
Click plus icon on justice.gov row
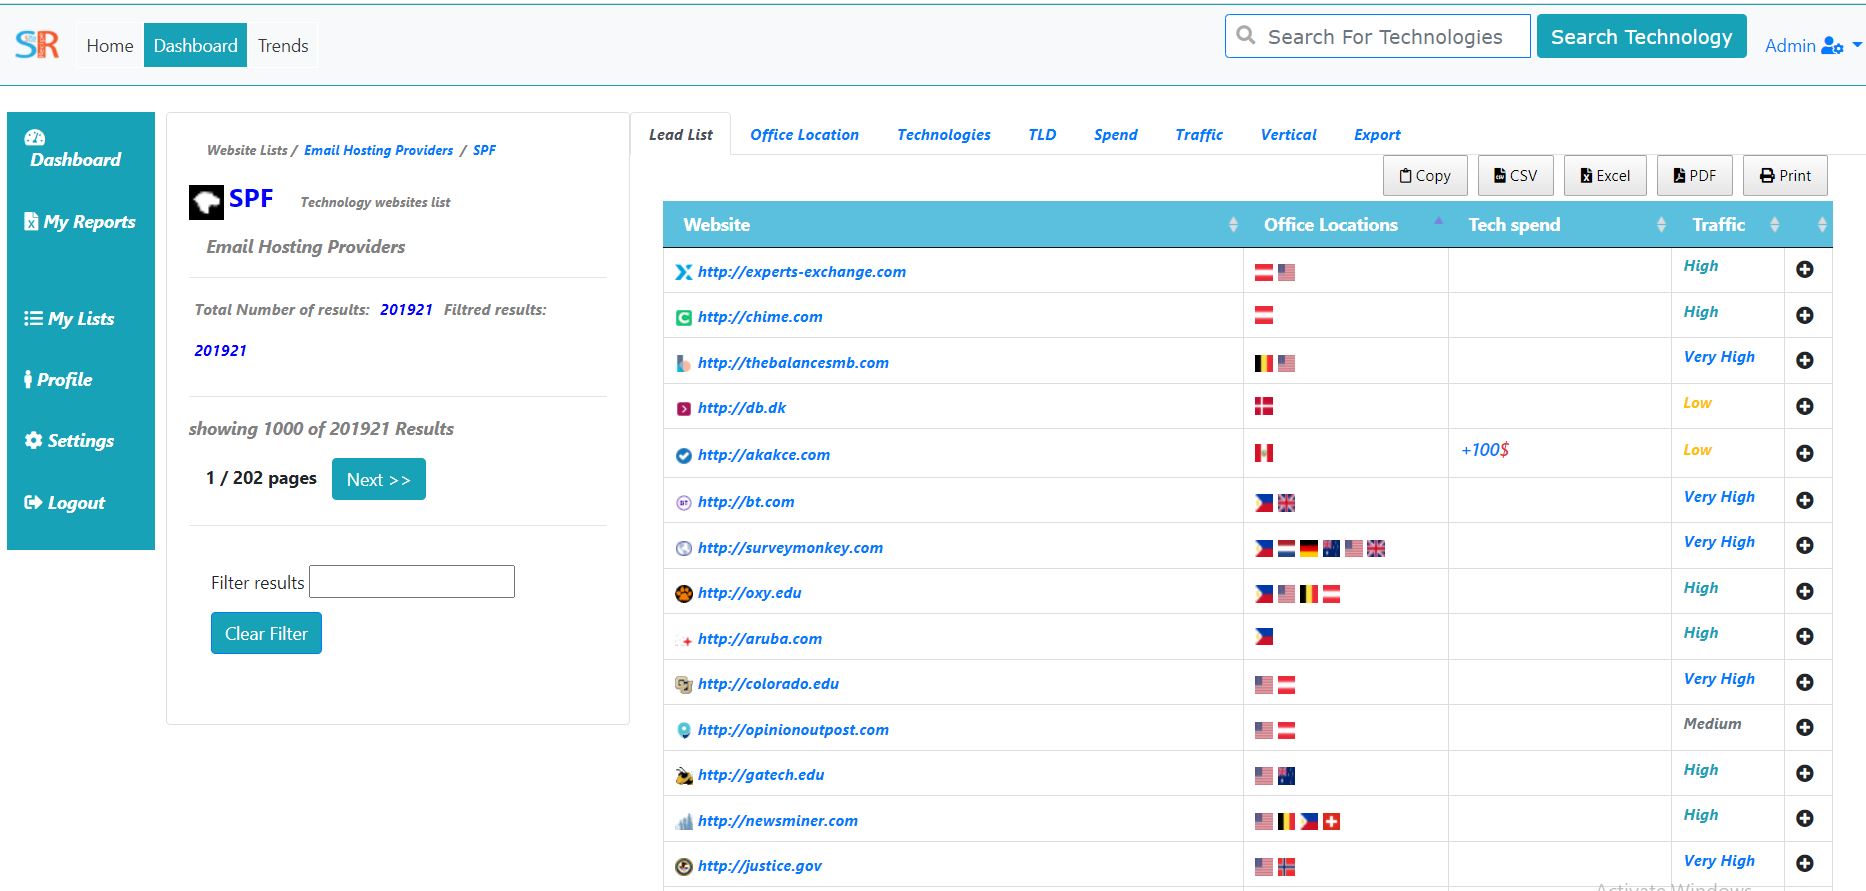pos(1805,863)
